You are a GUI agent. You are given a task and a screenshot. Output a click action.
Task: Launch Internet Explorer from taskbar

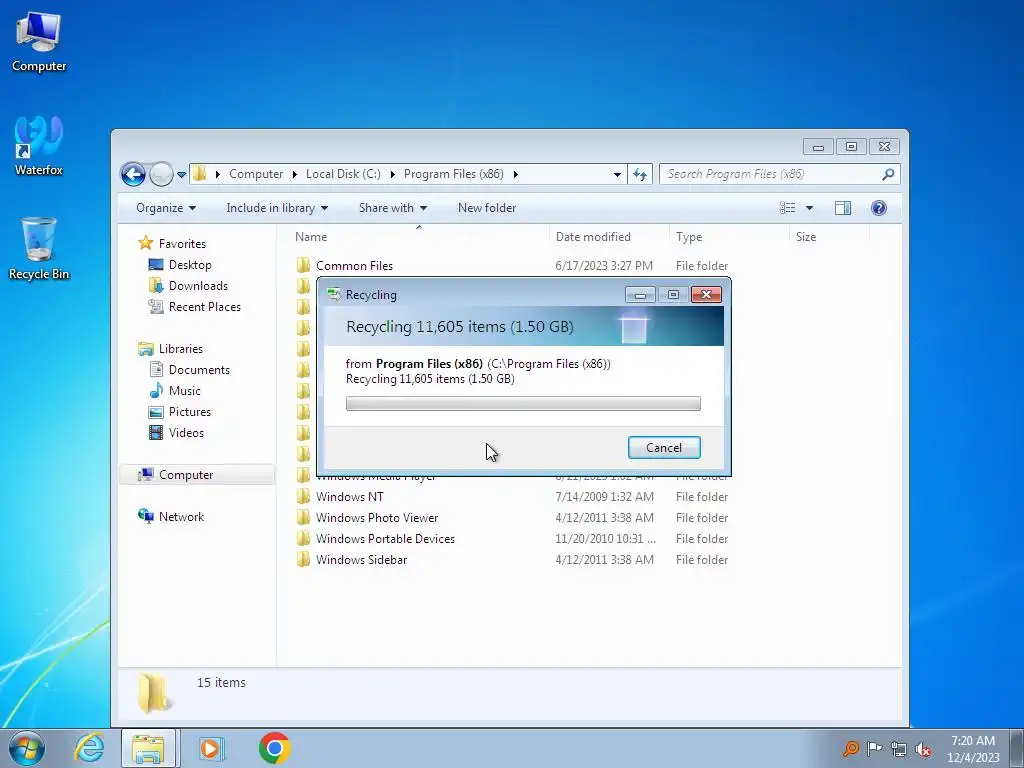89,748
